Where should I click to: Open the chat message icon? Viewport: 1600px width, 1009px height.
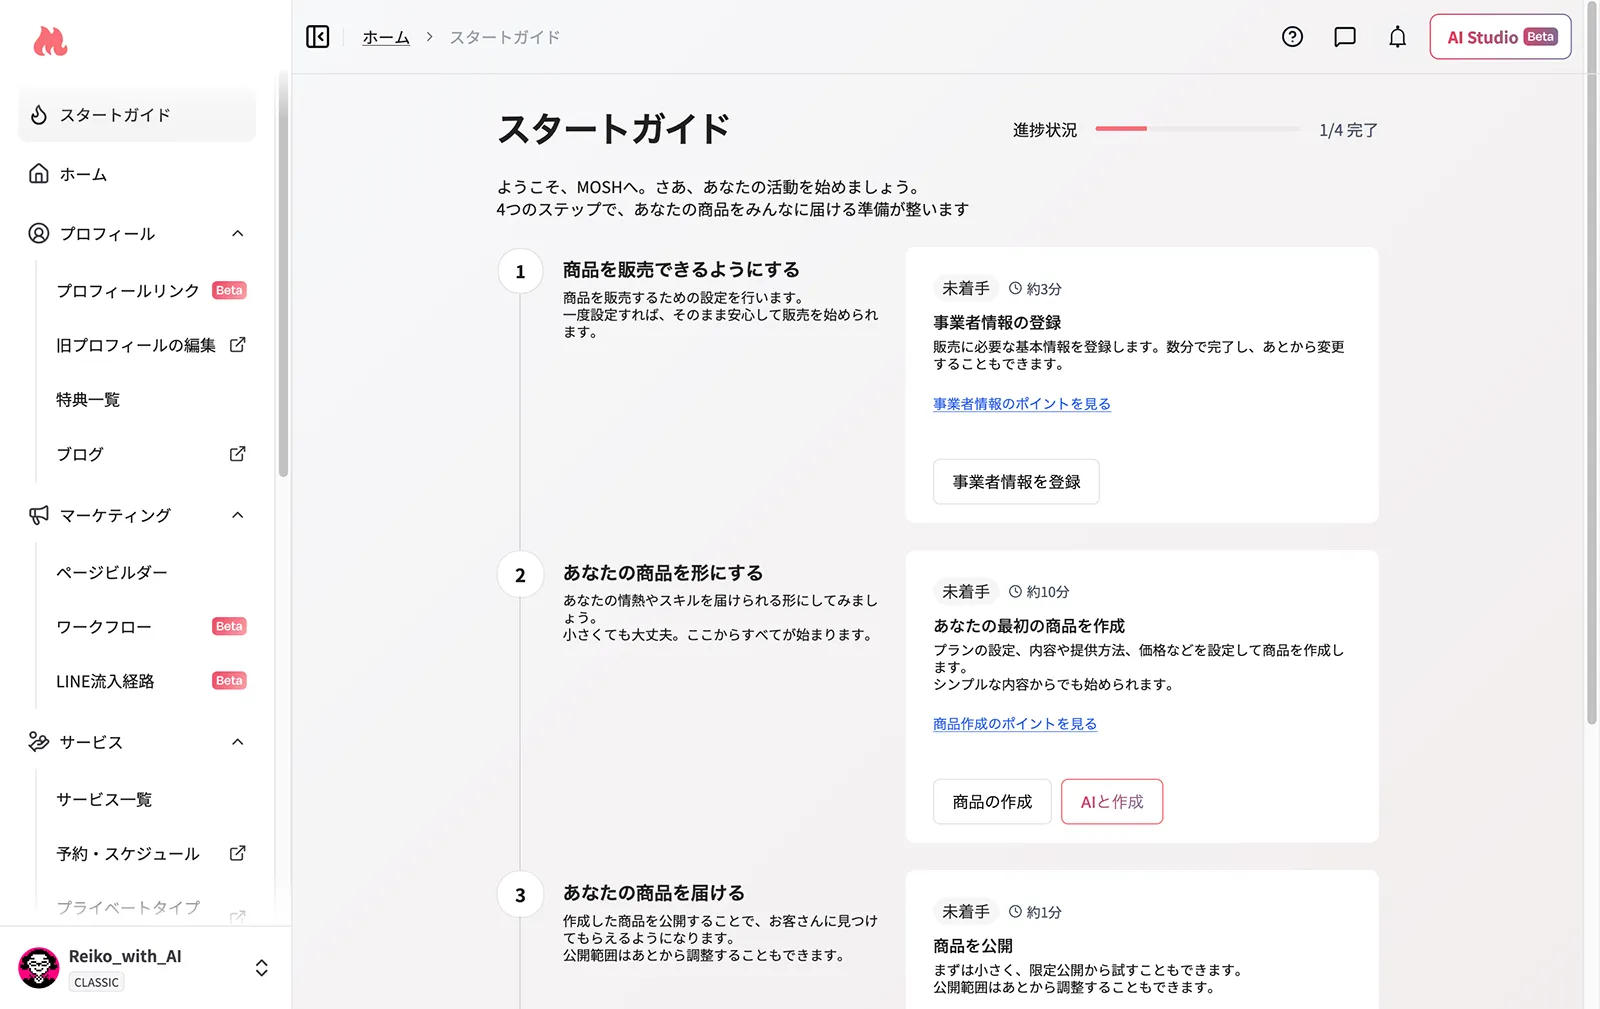[x=1345, y=37]
